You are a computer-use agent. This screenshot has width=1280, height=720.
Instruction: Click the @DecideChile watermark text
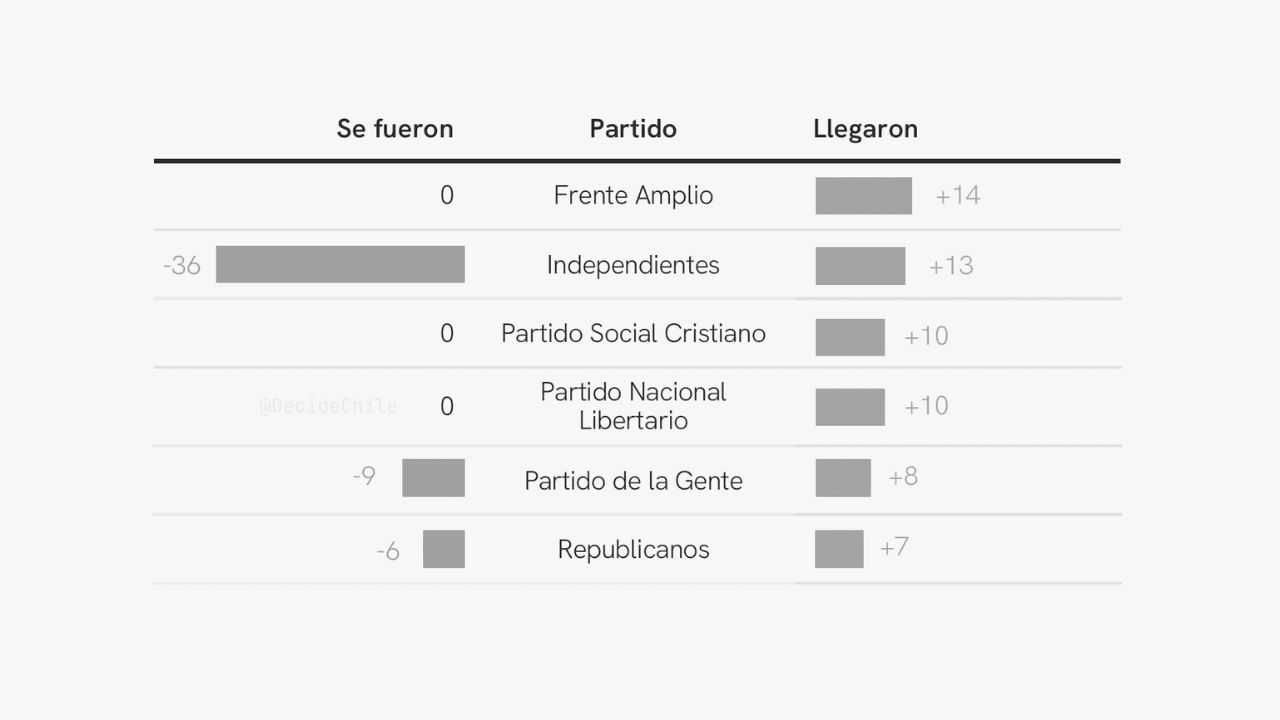[x=328, y=406]
